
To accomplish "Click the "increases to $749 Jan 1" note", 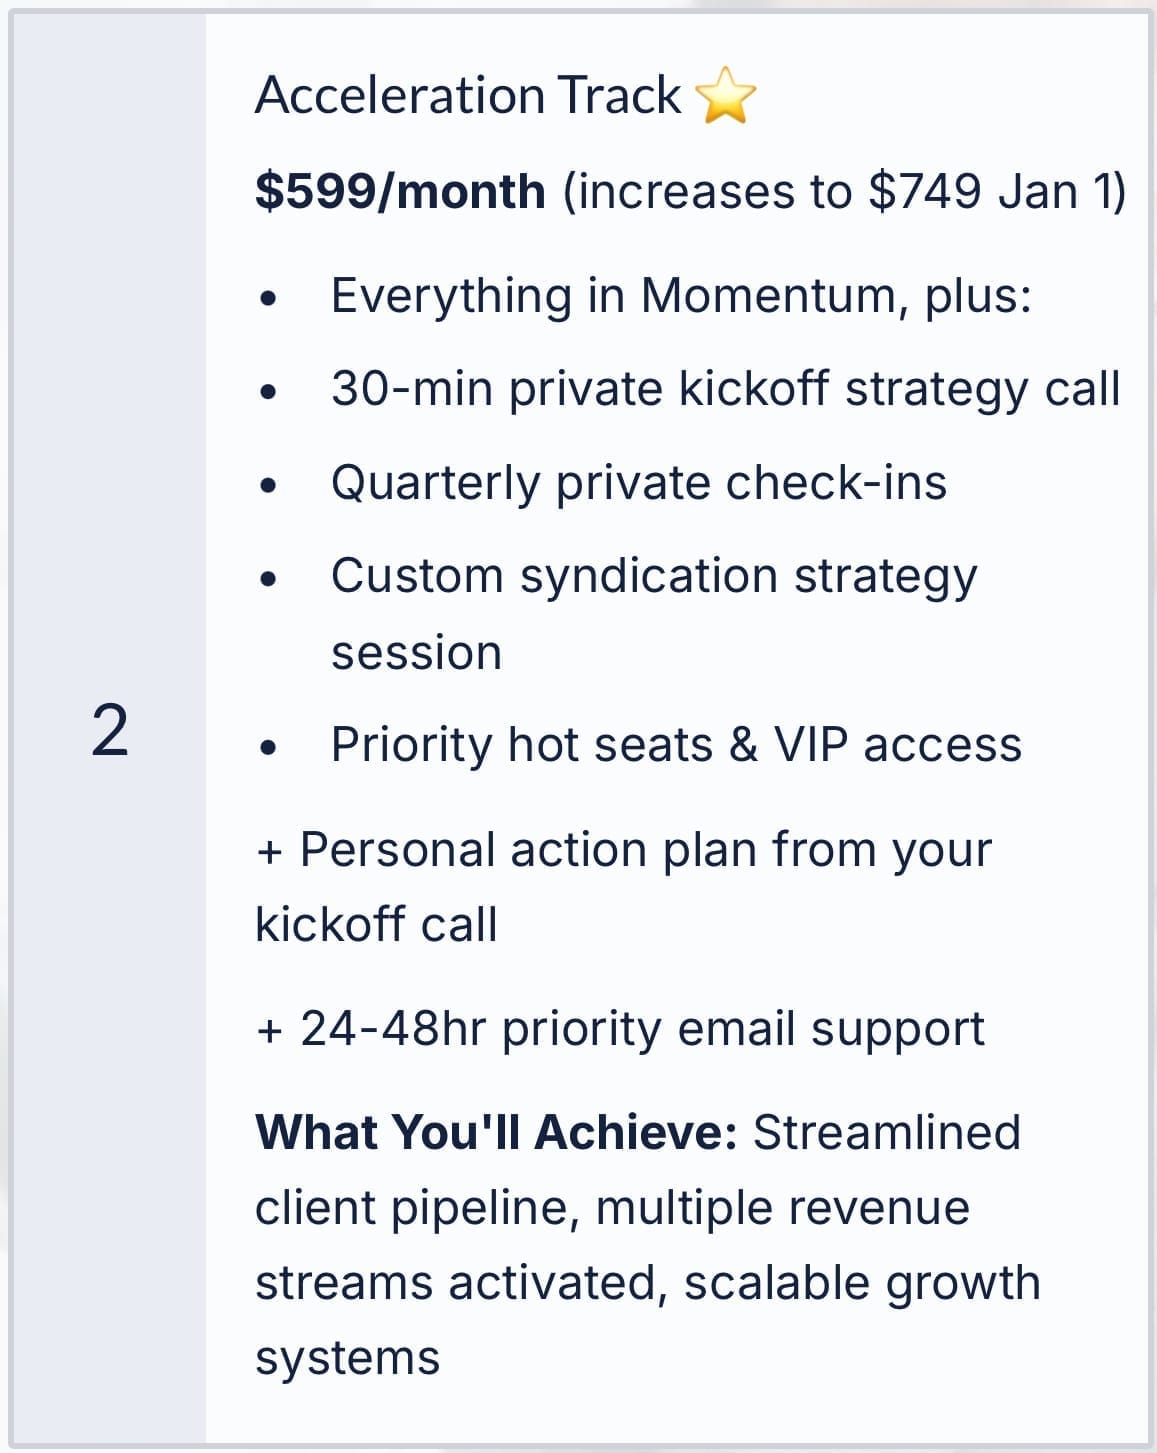I will (845, 191).
